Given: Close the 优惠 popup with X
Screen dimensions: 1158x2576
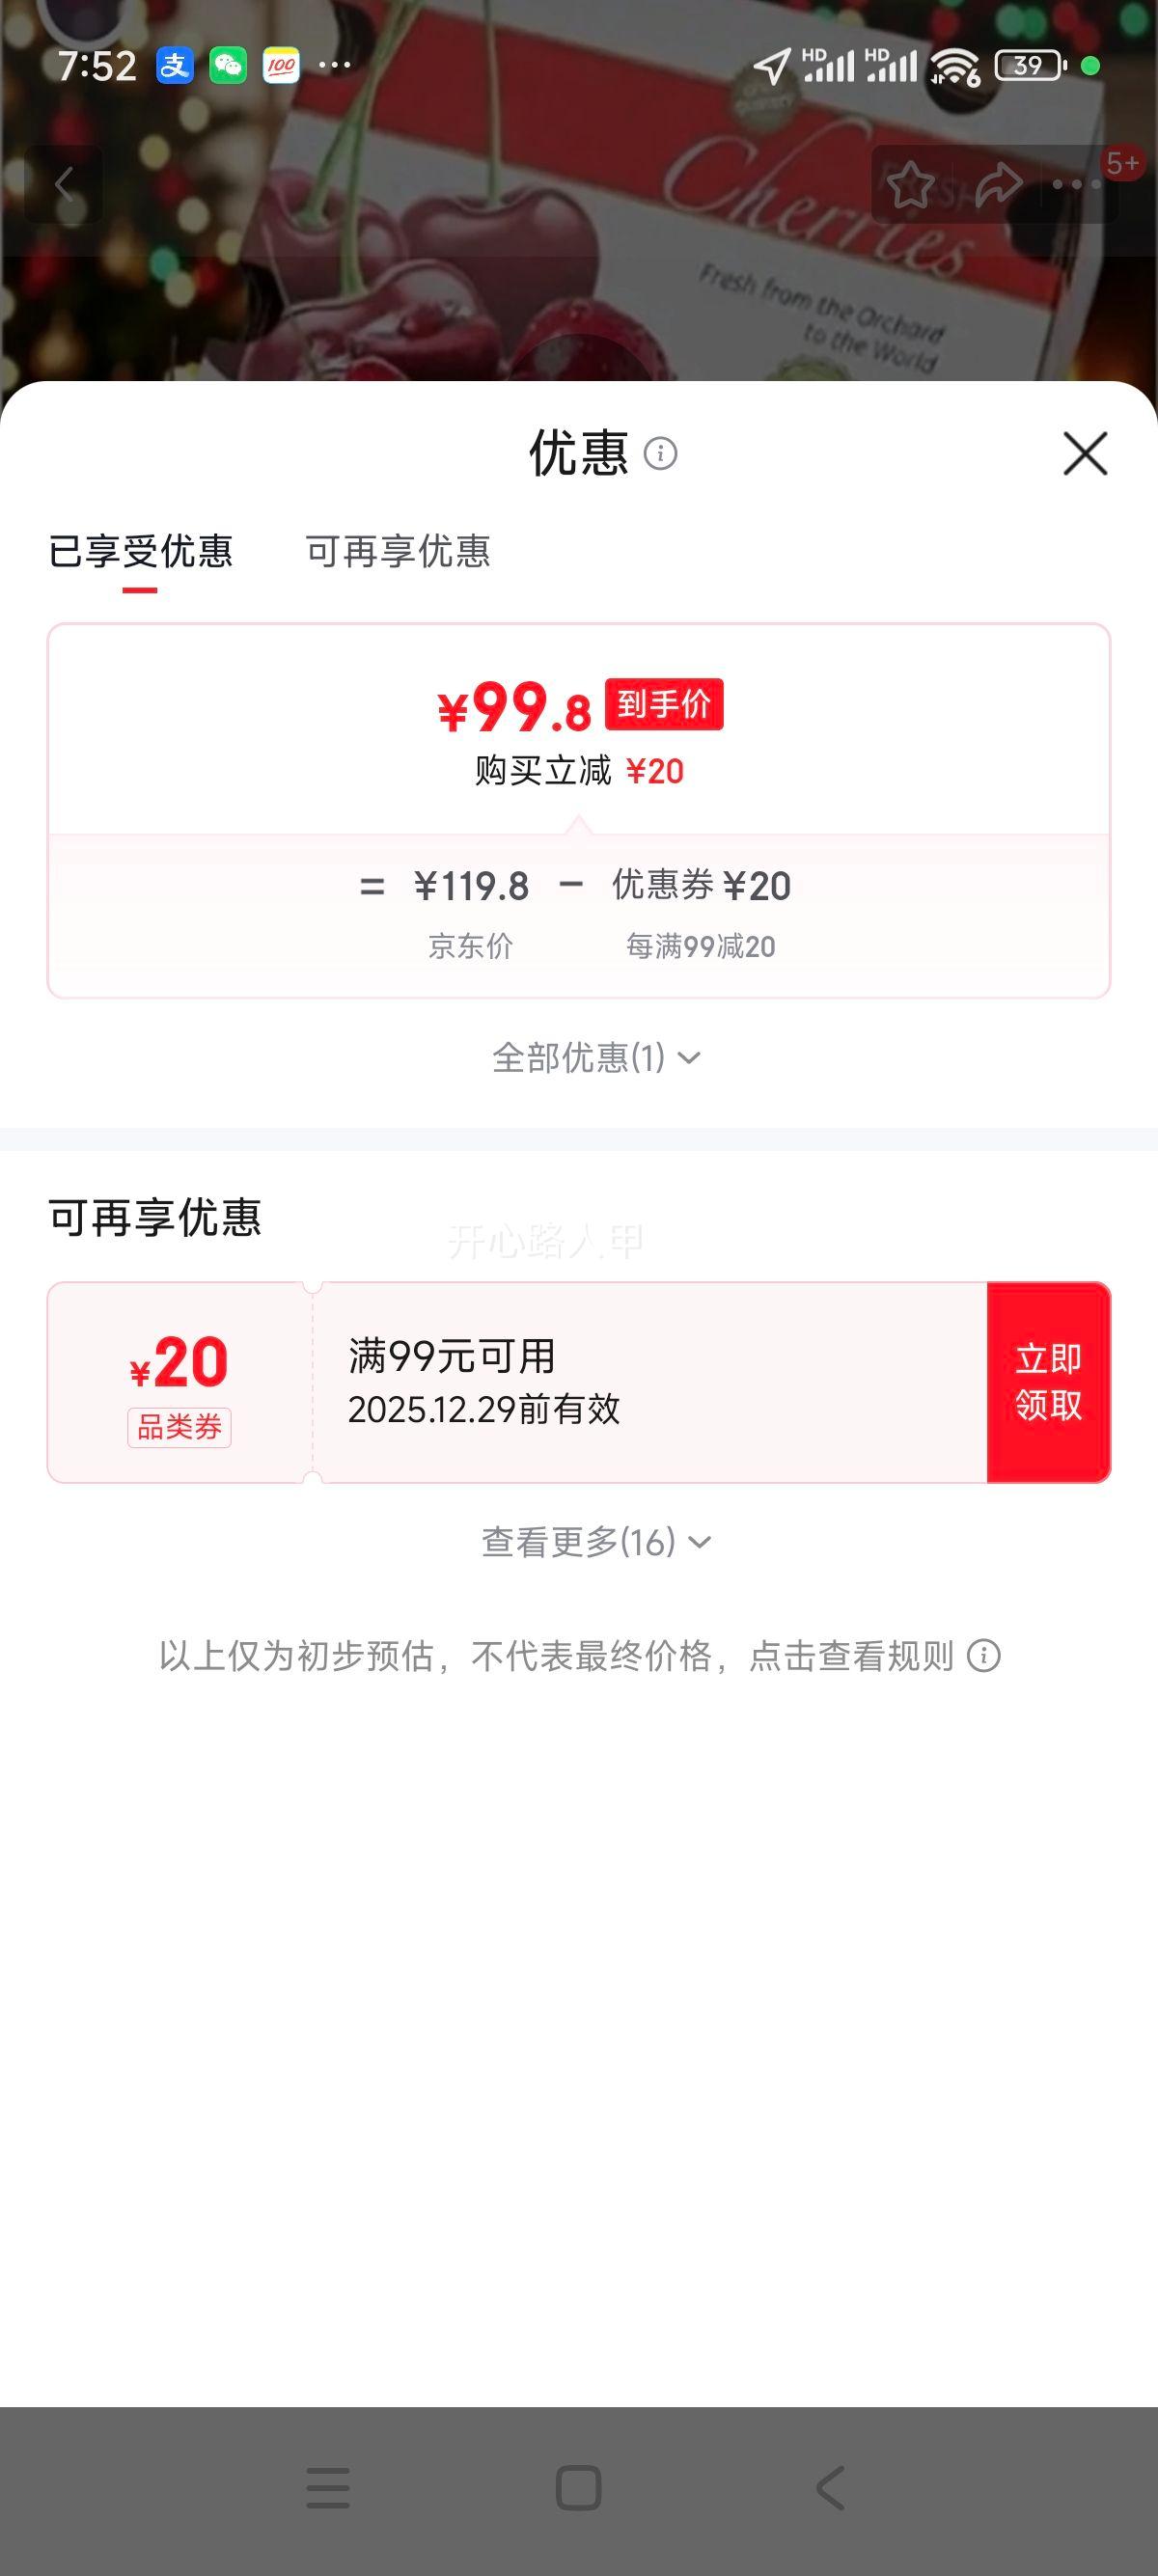Looking at the screenshot, I should [x=1085, y=454].
